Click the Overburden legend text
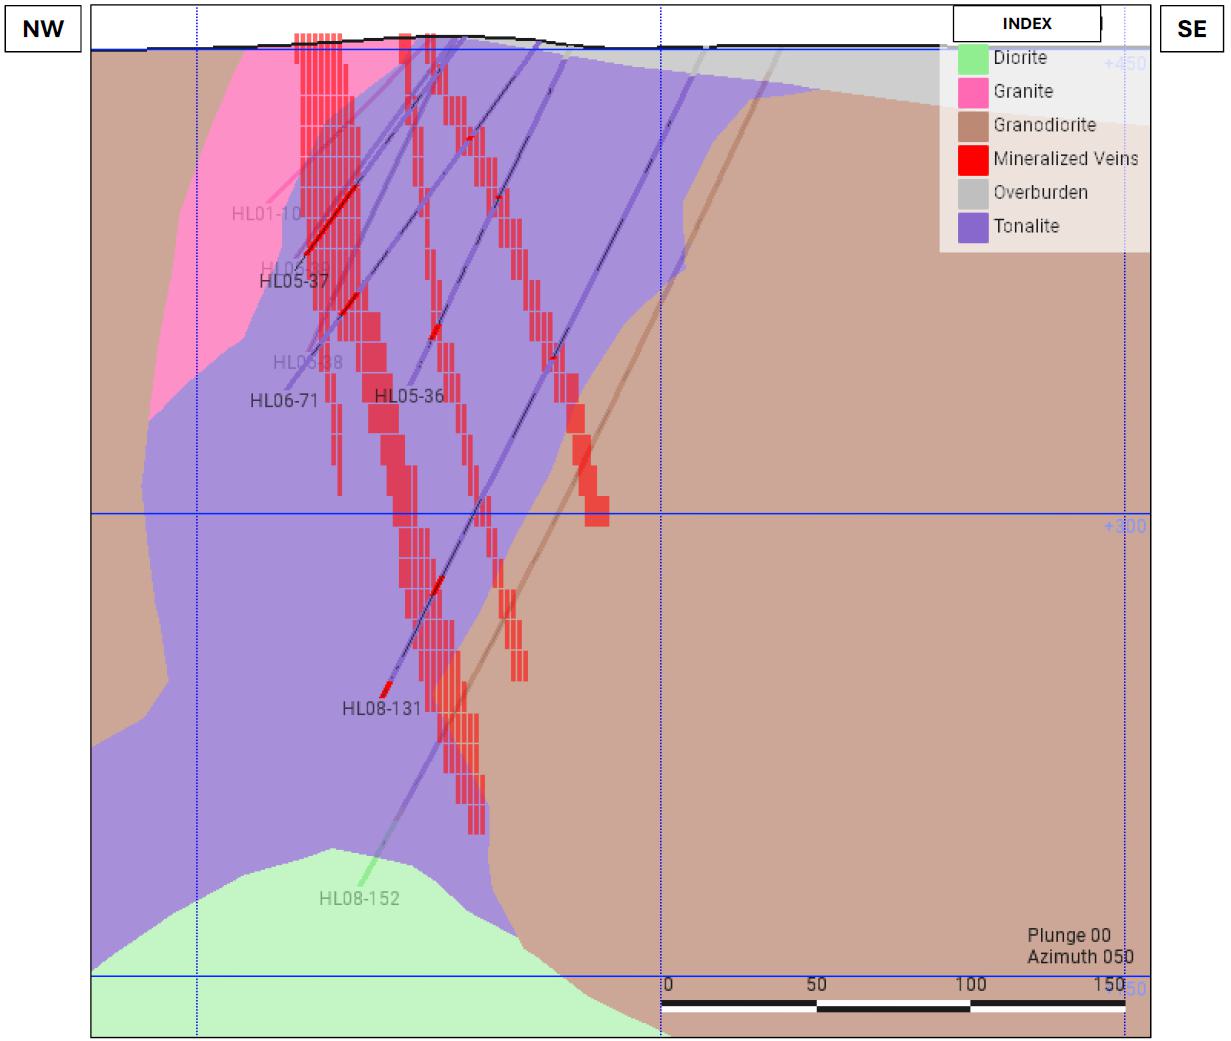 (1040, 192)
